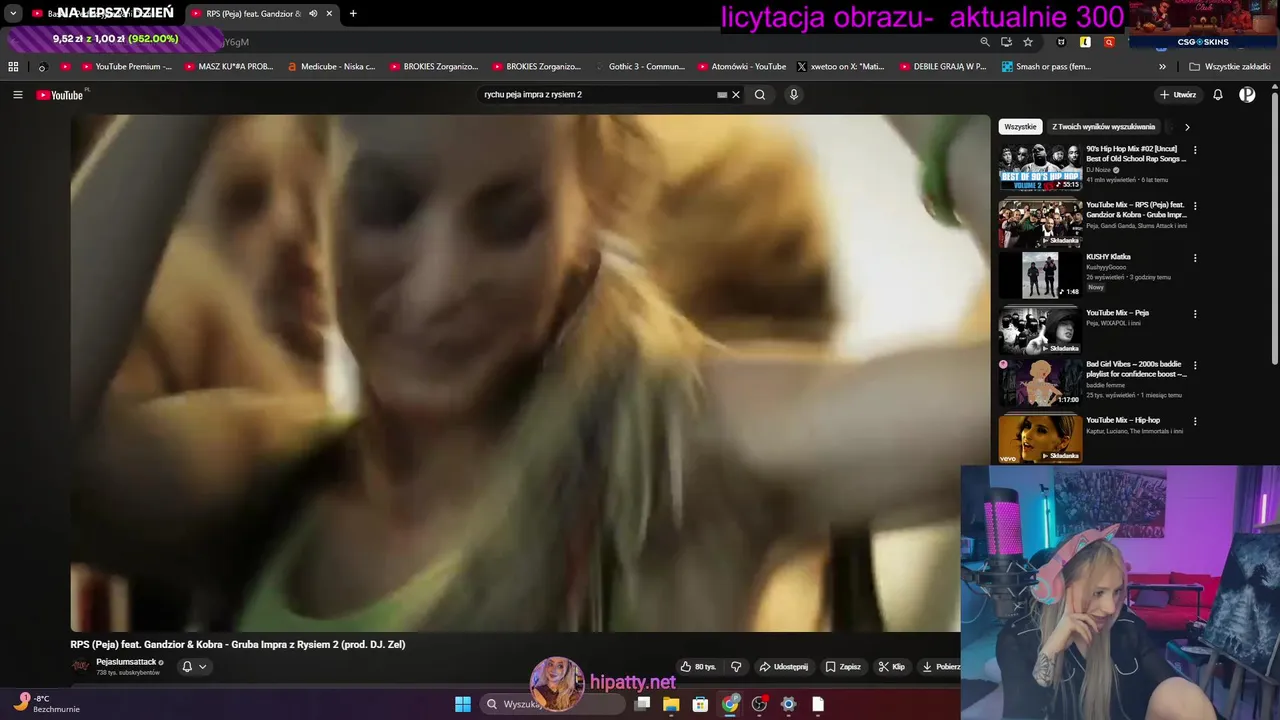This screenshot has height=720, width=1280.
Task: Open options for Bad Girl Vibes video
Action: click(x=1195, y=366)
